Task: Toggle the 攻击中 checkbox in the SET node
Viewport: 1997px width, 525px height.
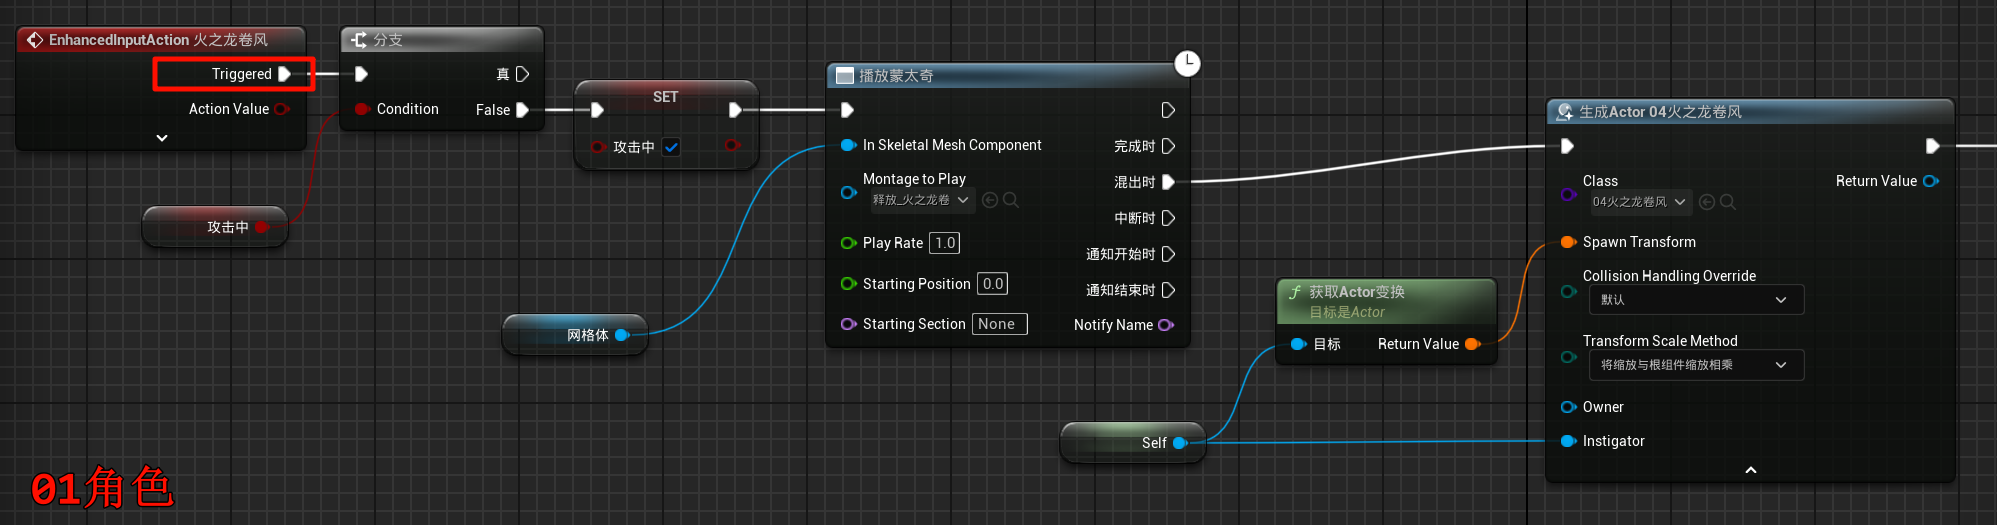Action: (672, 147)
